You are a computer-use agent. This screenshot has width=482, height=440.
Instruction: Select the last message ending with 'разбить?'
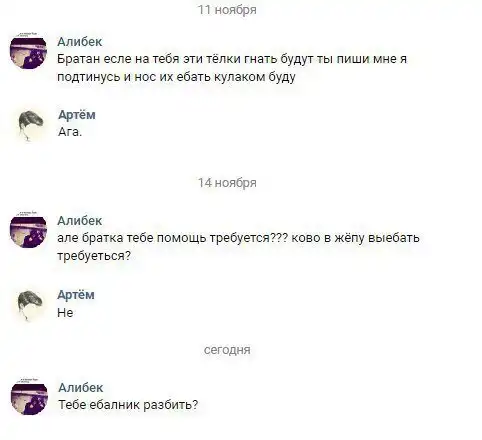tap(128, 405)
